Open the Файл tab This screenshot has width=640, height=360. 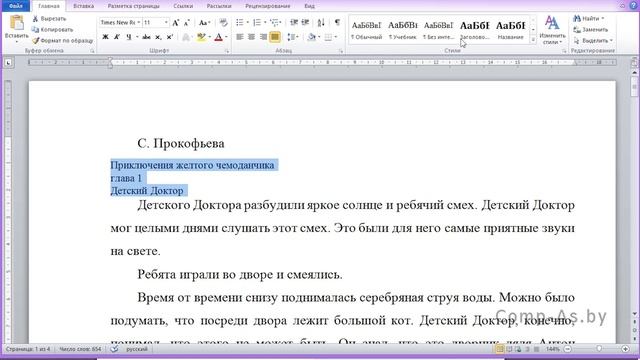pos(16,6)
